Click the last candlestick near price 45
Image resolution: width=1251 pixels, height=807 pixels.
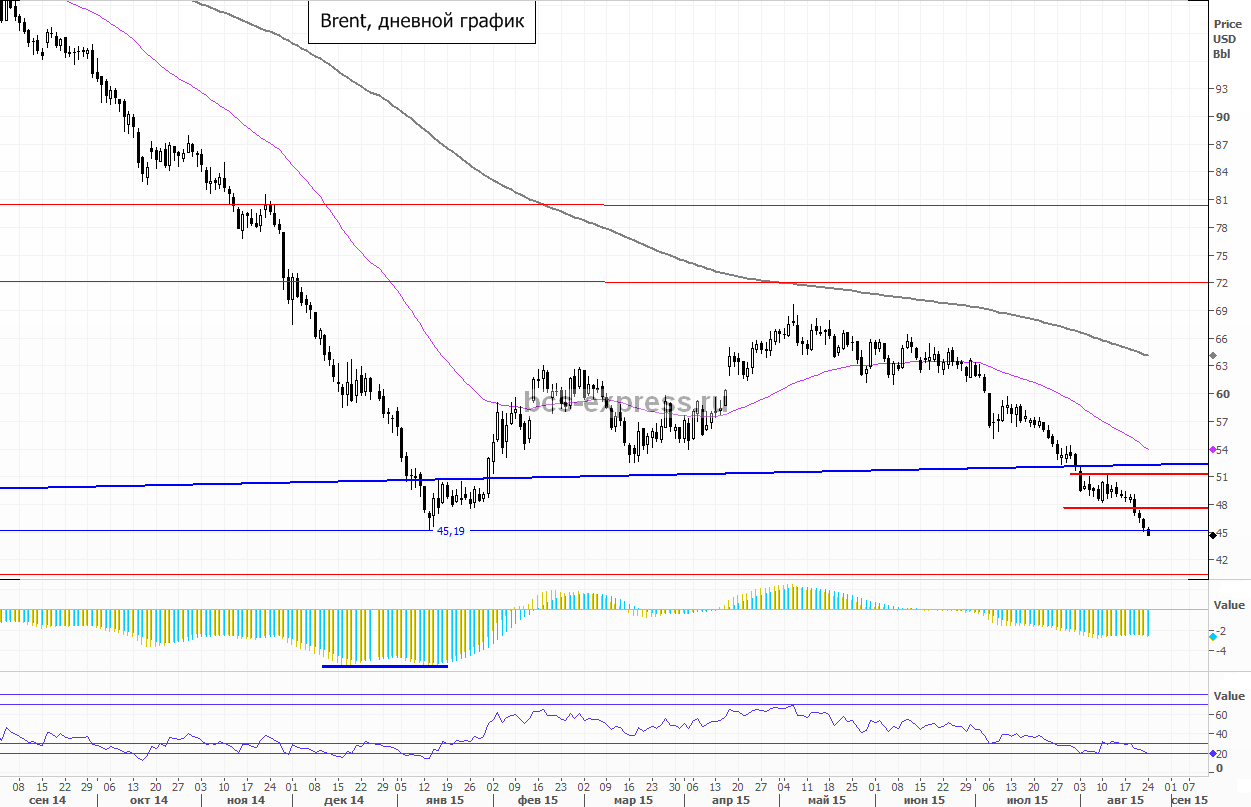pyautogui.click(x=1148, y=532)
